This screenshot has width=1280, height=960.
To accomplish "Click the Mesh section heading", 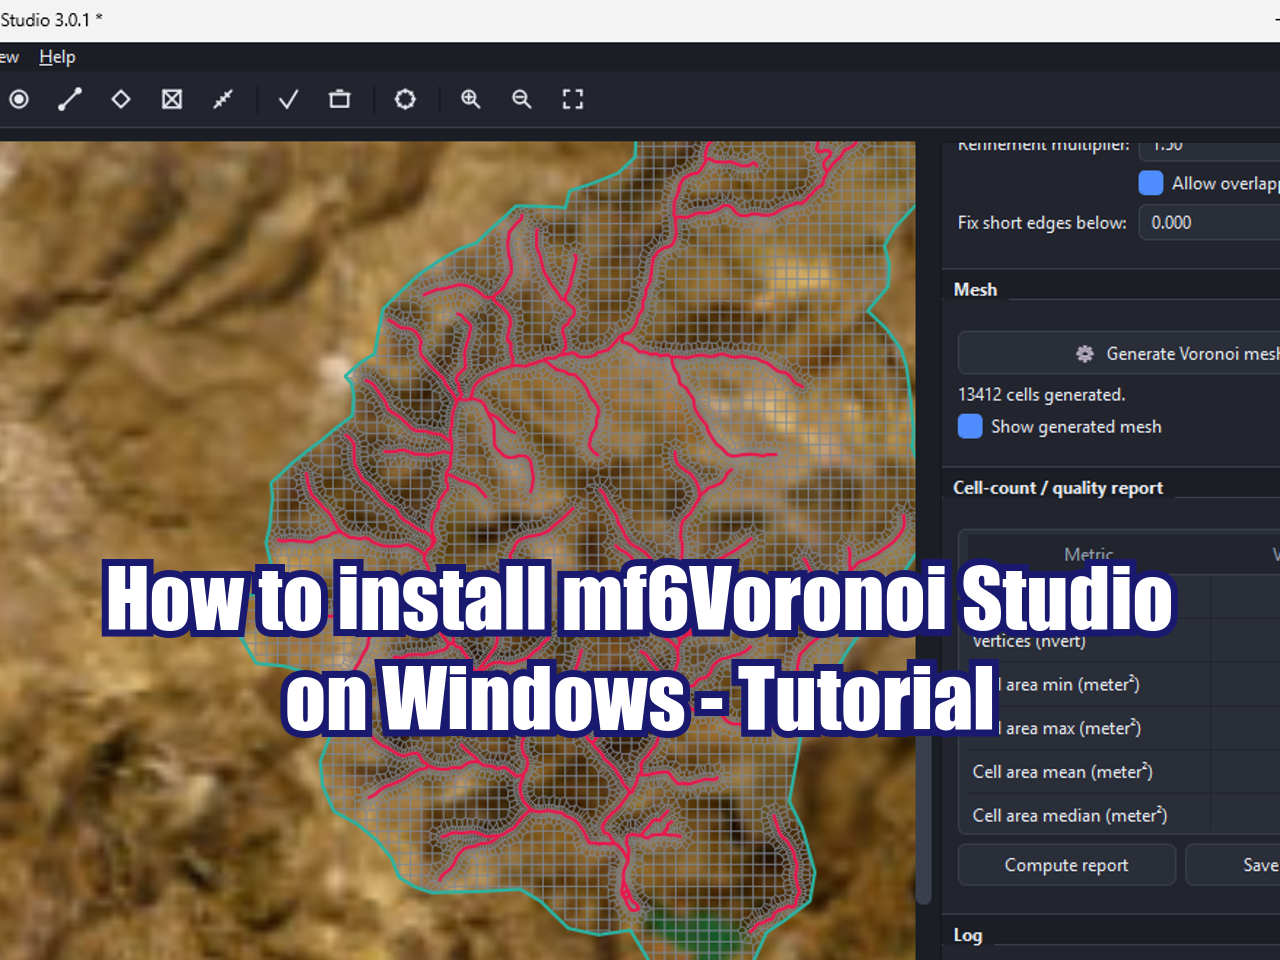I will click(x=975, y=289).
